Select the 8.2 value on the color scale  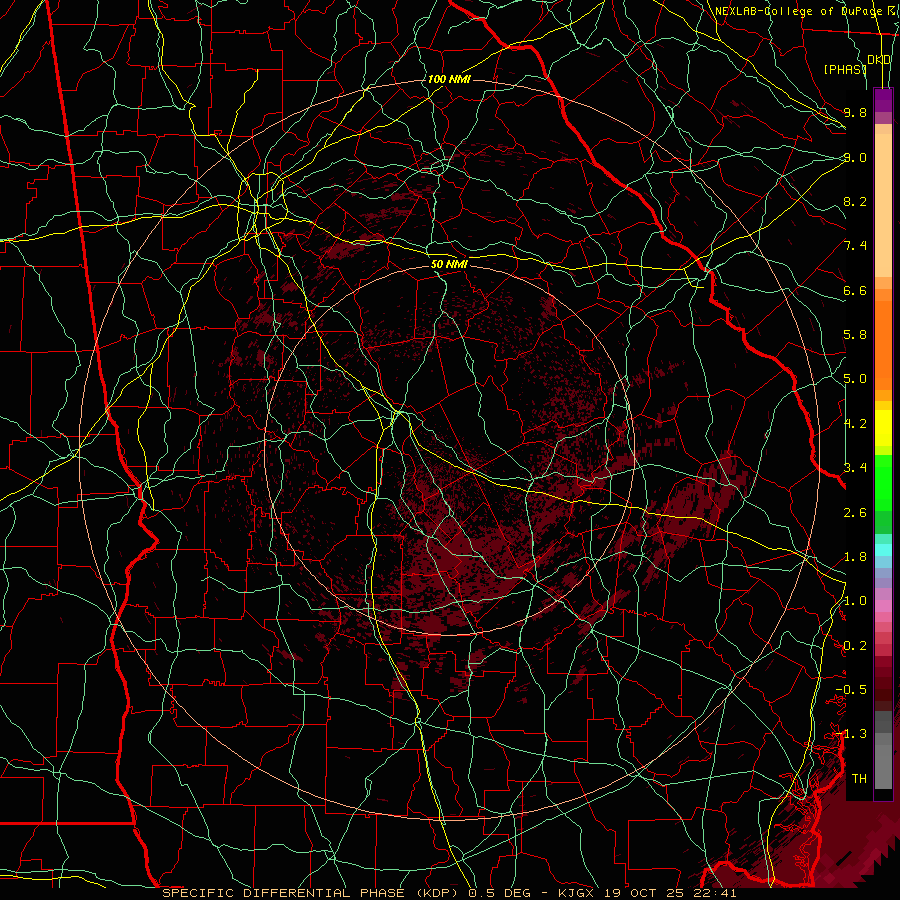[855, 201]
